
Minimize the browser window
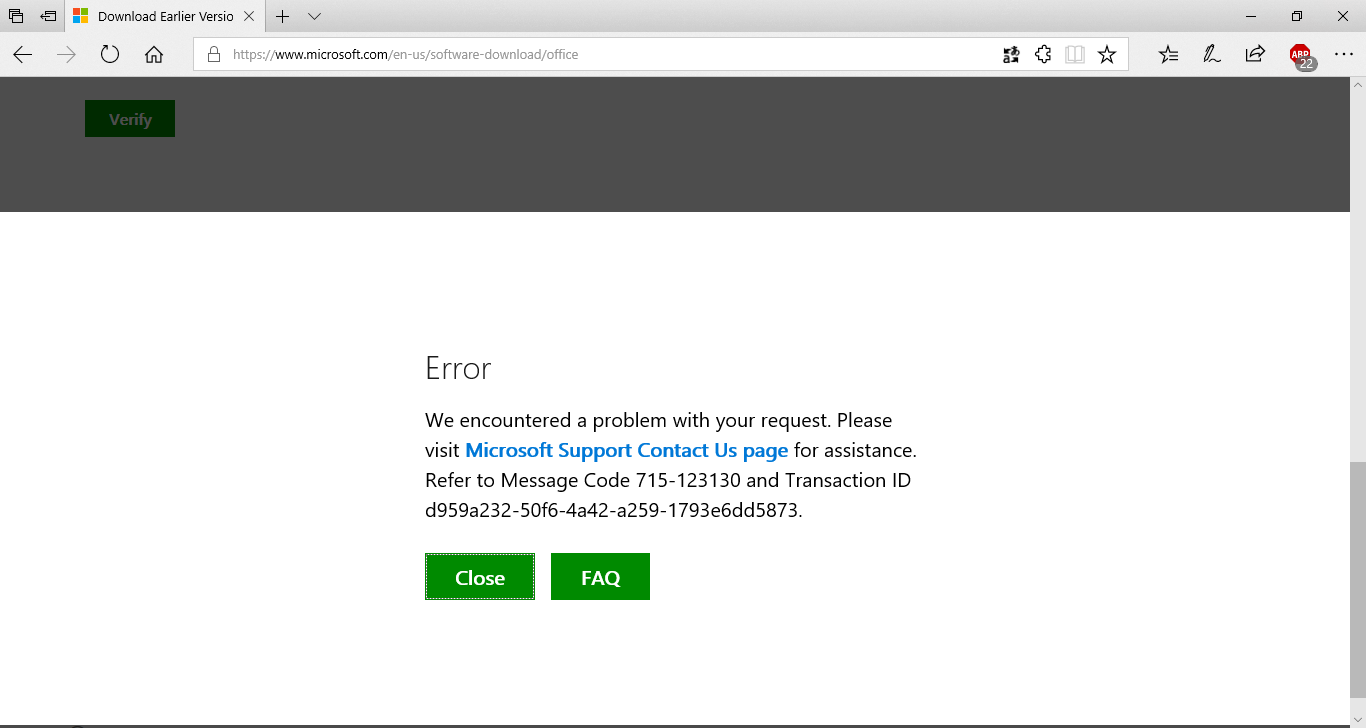coord(1251,16)
